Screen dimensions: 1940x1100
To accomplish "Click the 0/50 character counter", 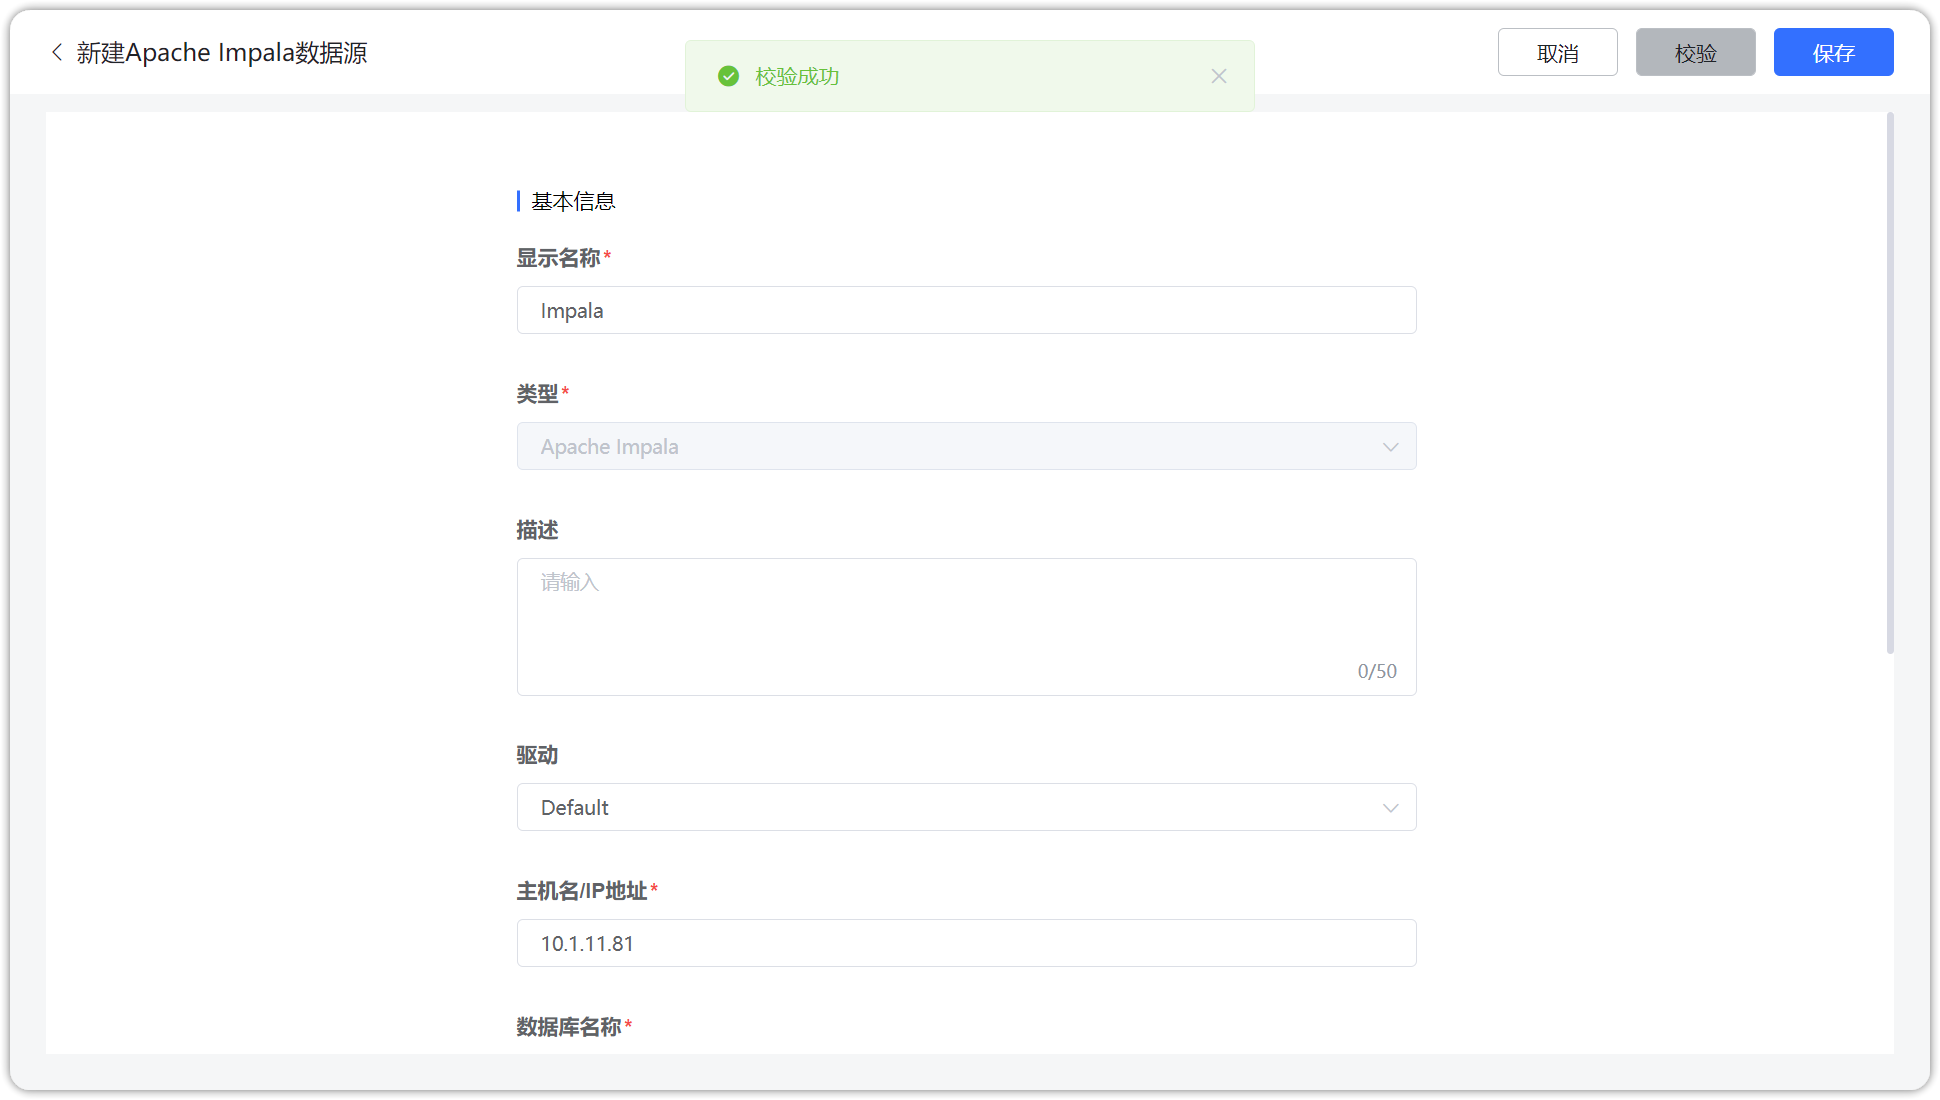I will tap(1377, 671).
